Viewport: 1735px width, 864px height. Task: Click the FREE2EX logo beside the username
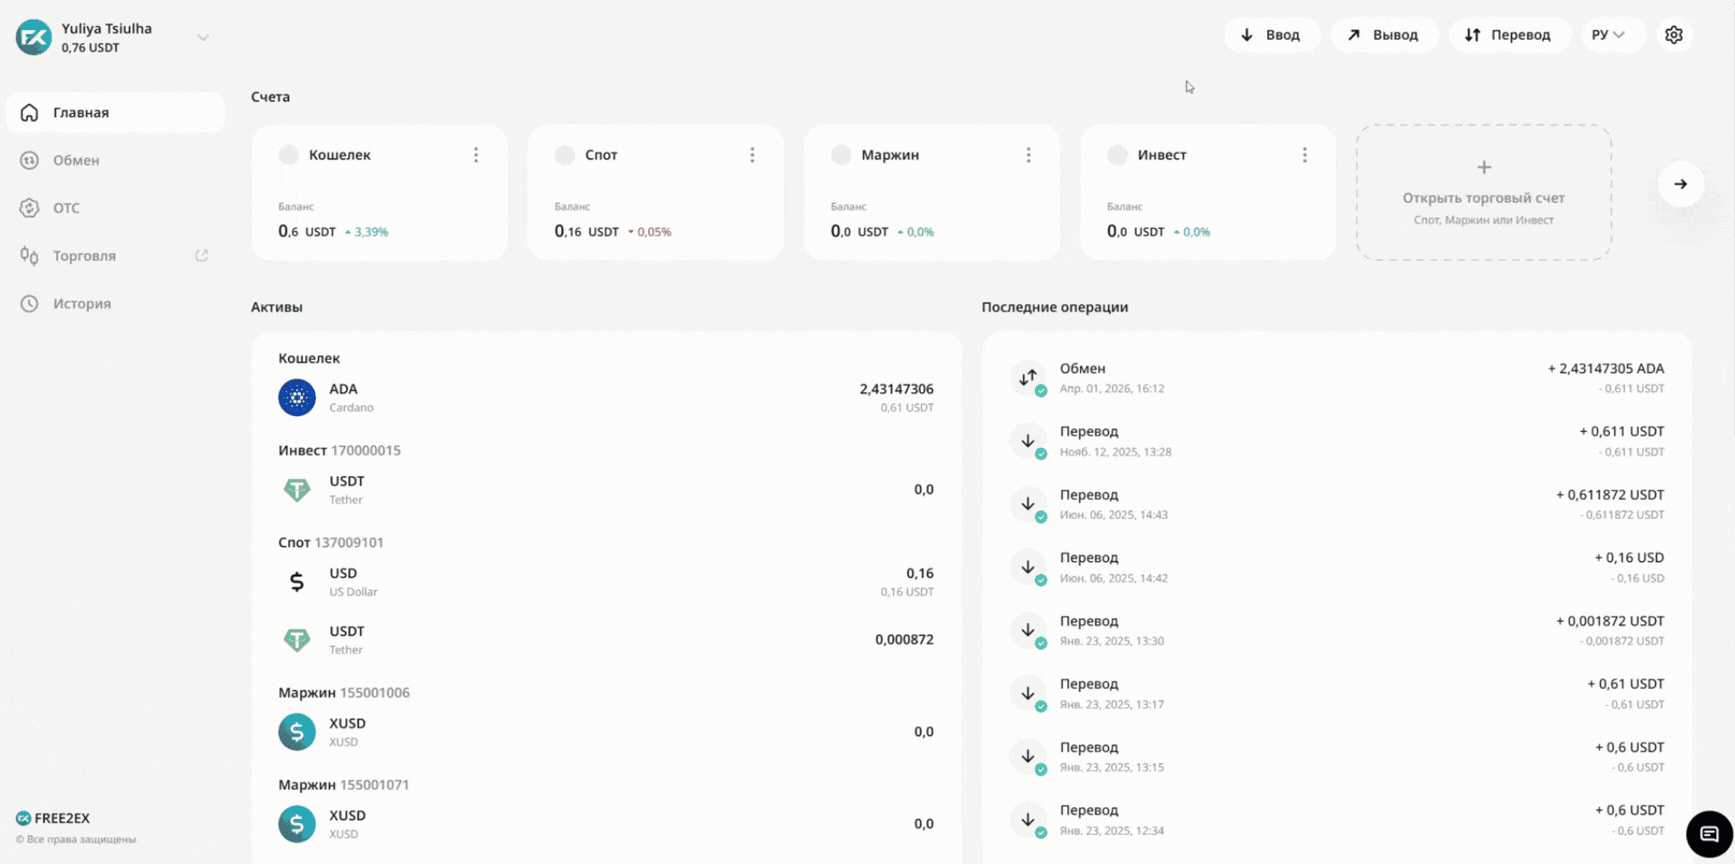point(33,37)
